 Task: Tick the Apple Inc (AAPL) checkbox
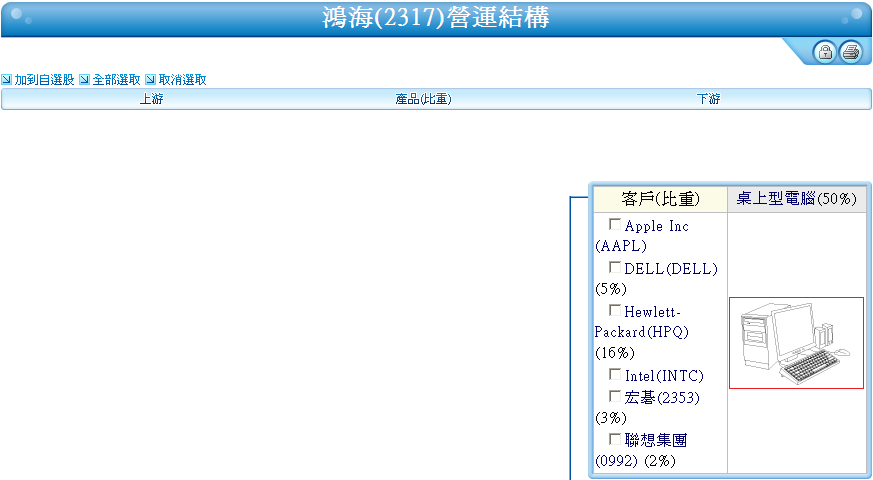[x=615, y=224]
